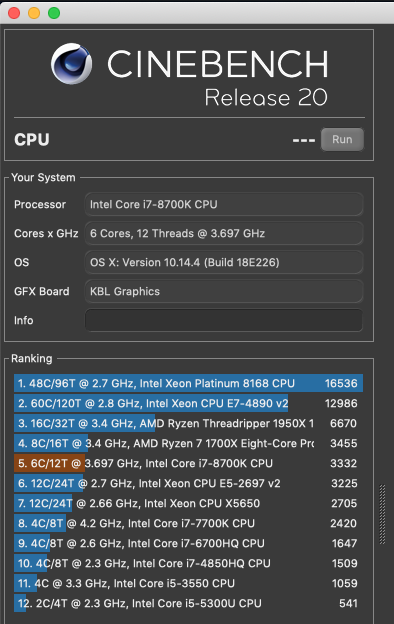Pick the Xeon X5650 ranking row
Viewport: 394px width, 624px height.
pos(188,503)
